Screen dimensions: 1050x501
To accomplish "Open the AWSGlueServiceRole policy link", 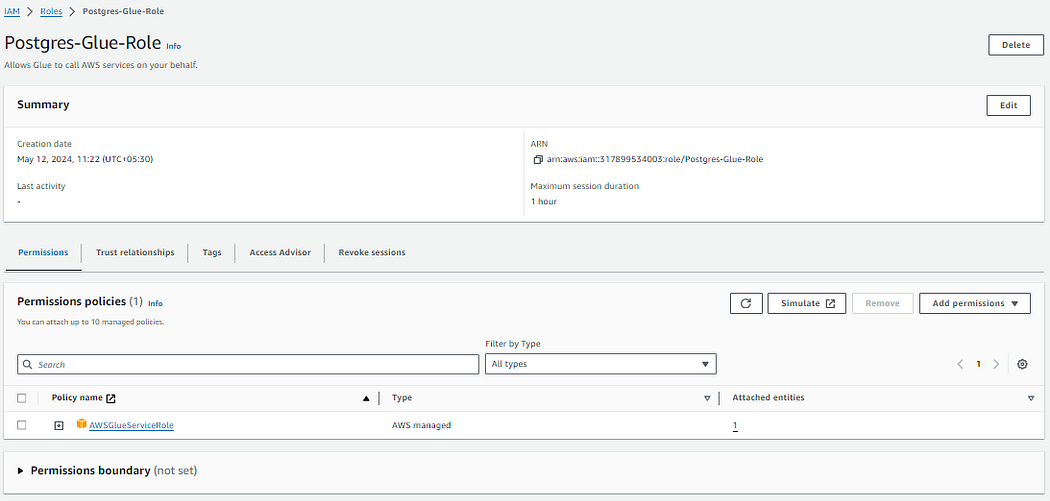I will (131, 425).
